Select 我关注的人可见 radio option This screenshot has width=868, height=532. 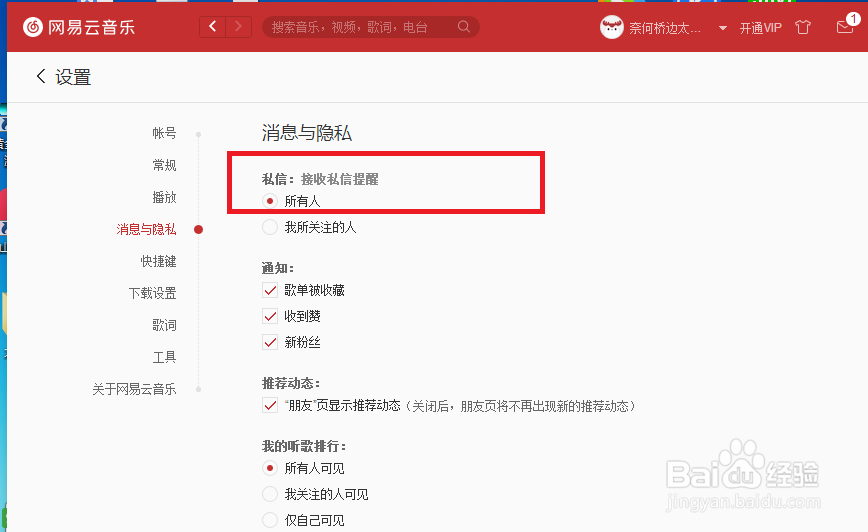(270, 494)
